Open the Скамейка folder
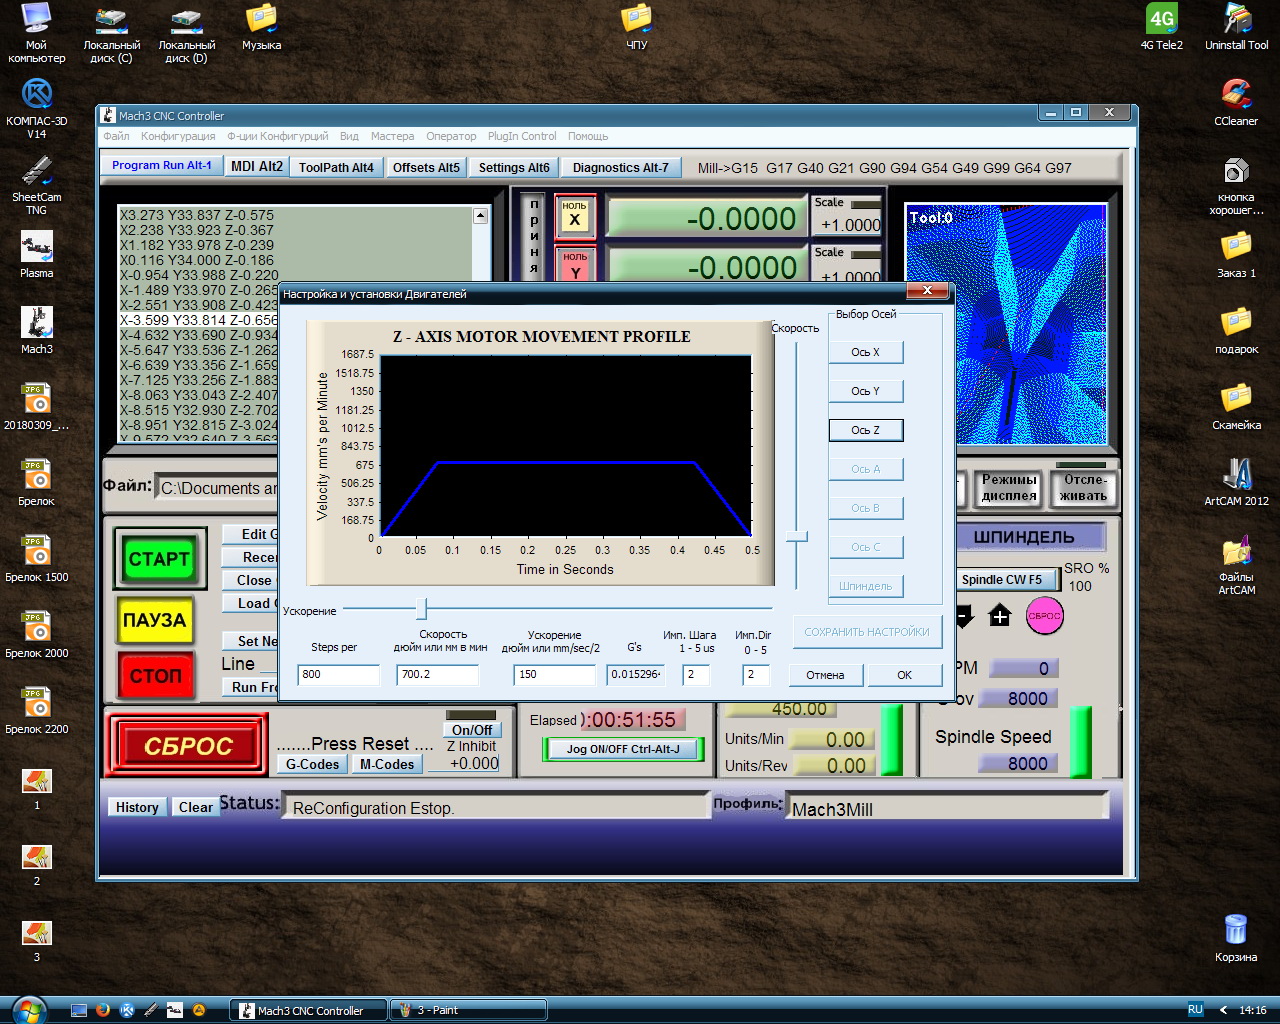Image resolution: width=1280 pixels, height=1024 pixels. [x=1237, y=406]
